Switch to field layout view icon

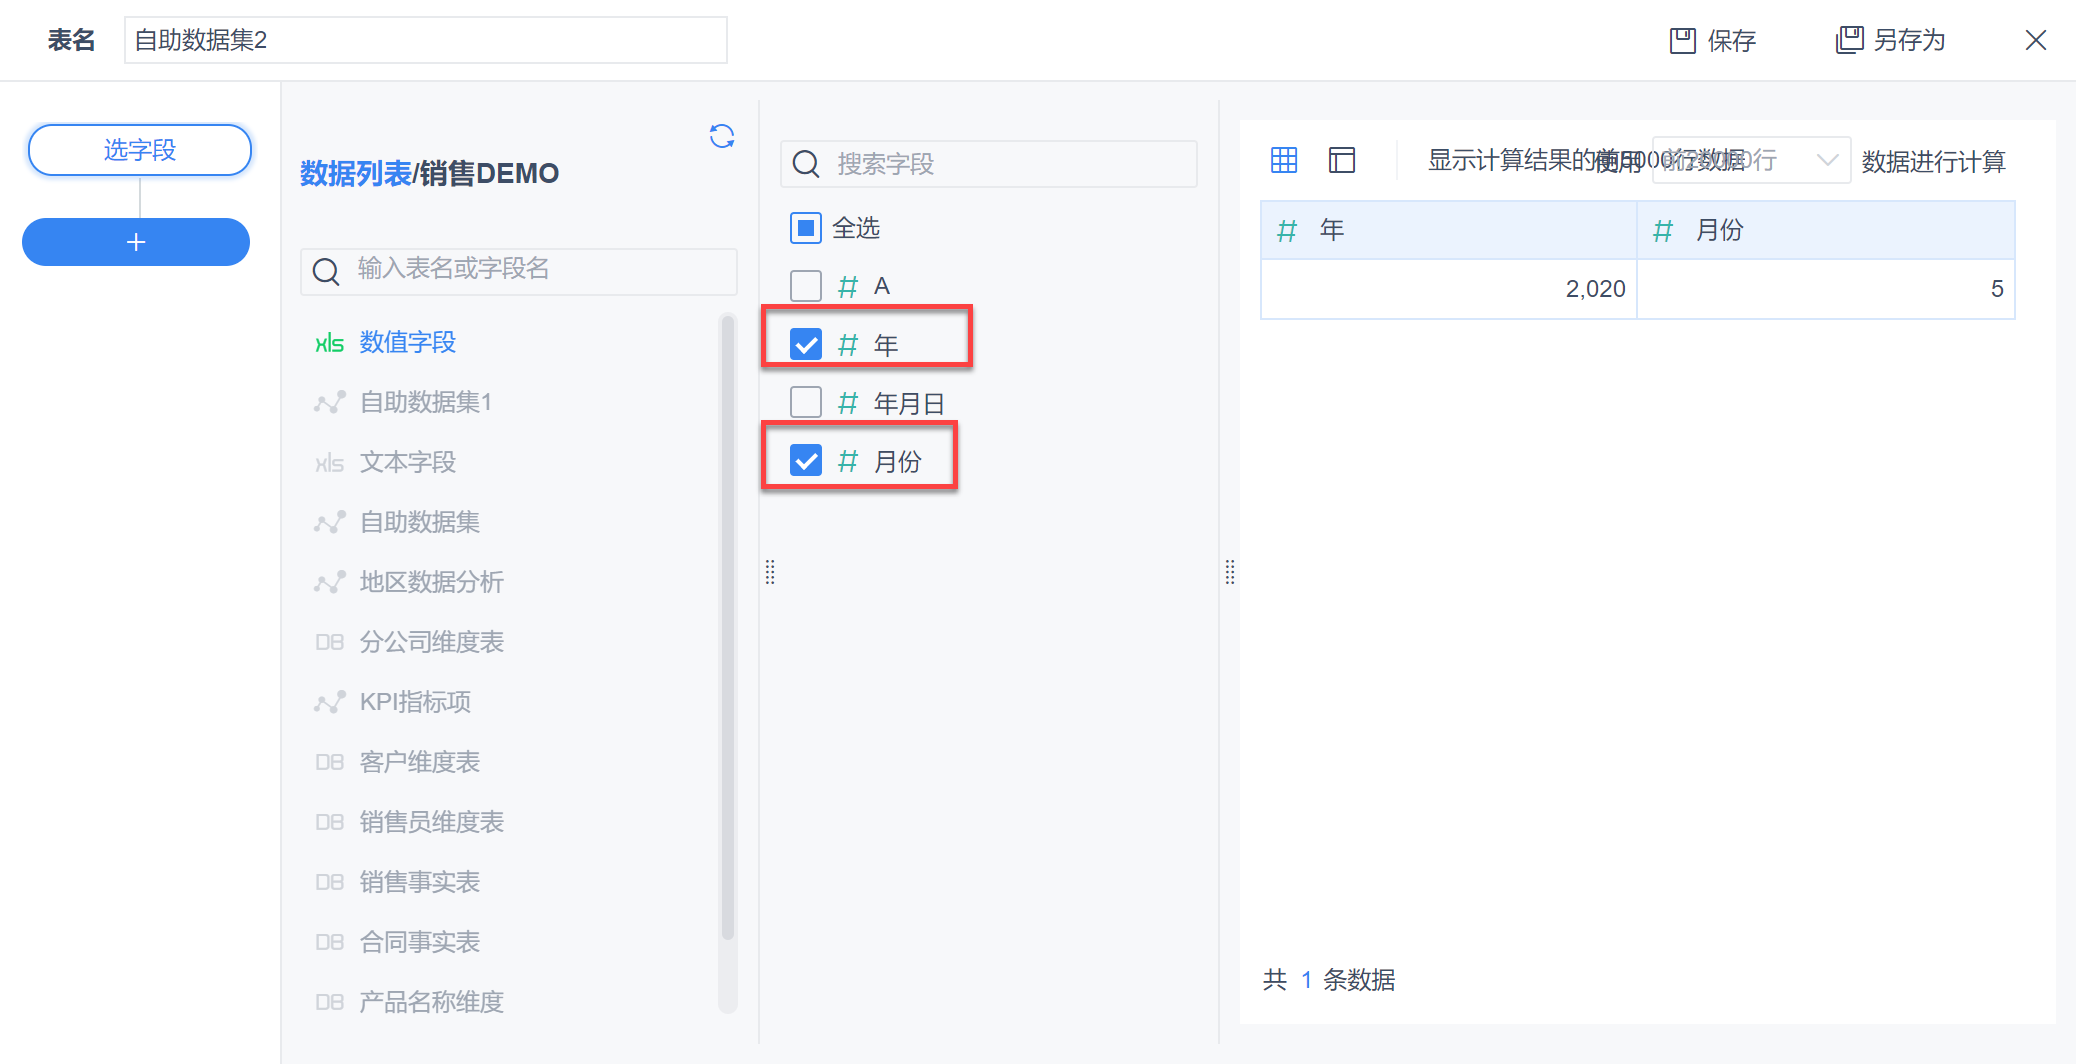(x=1342, y=160)
